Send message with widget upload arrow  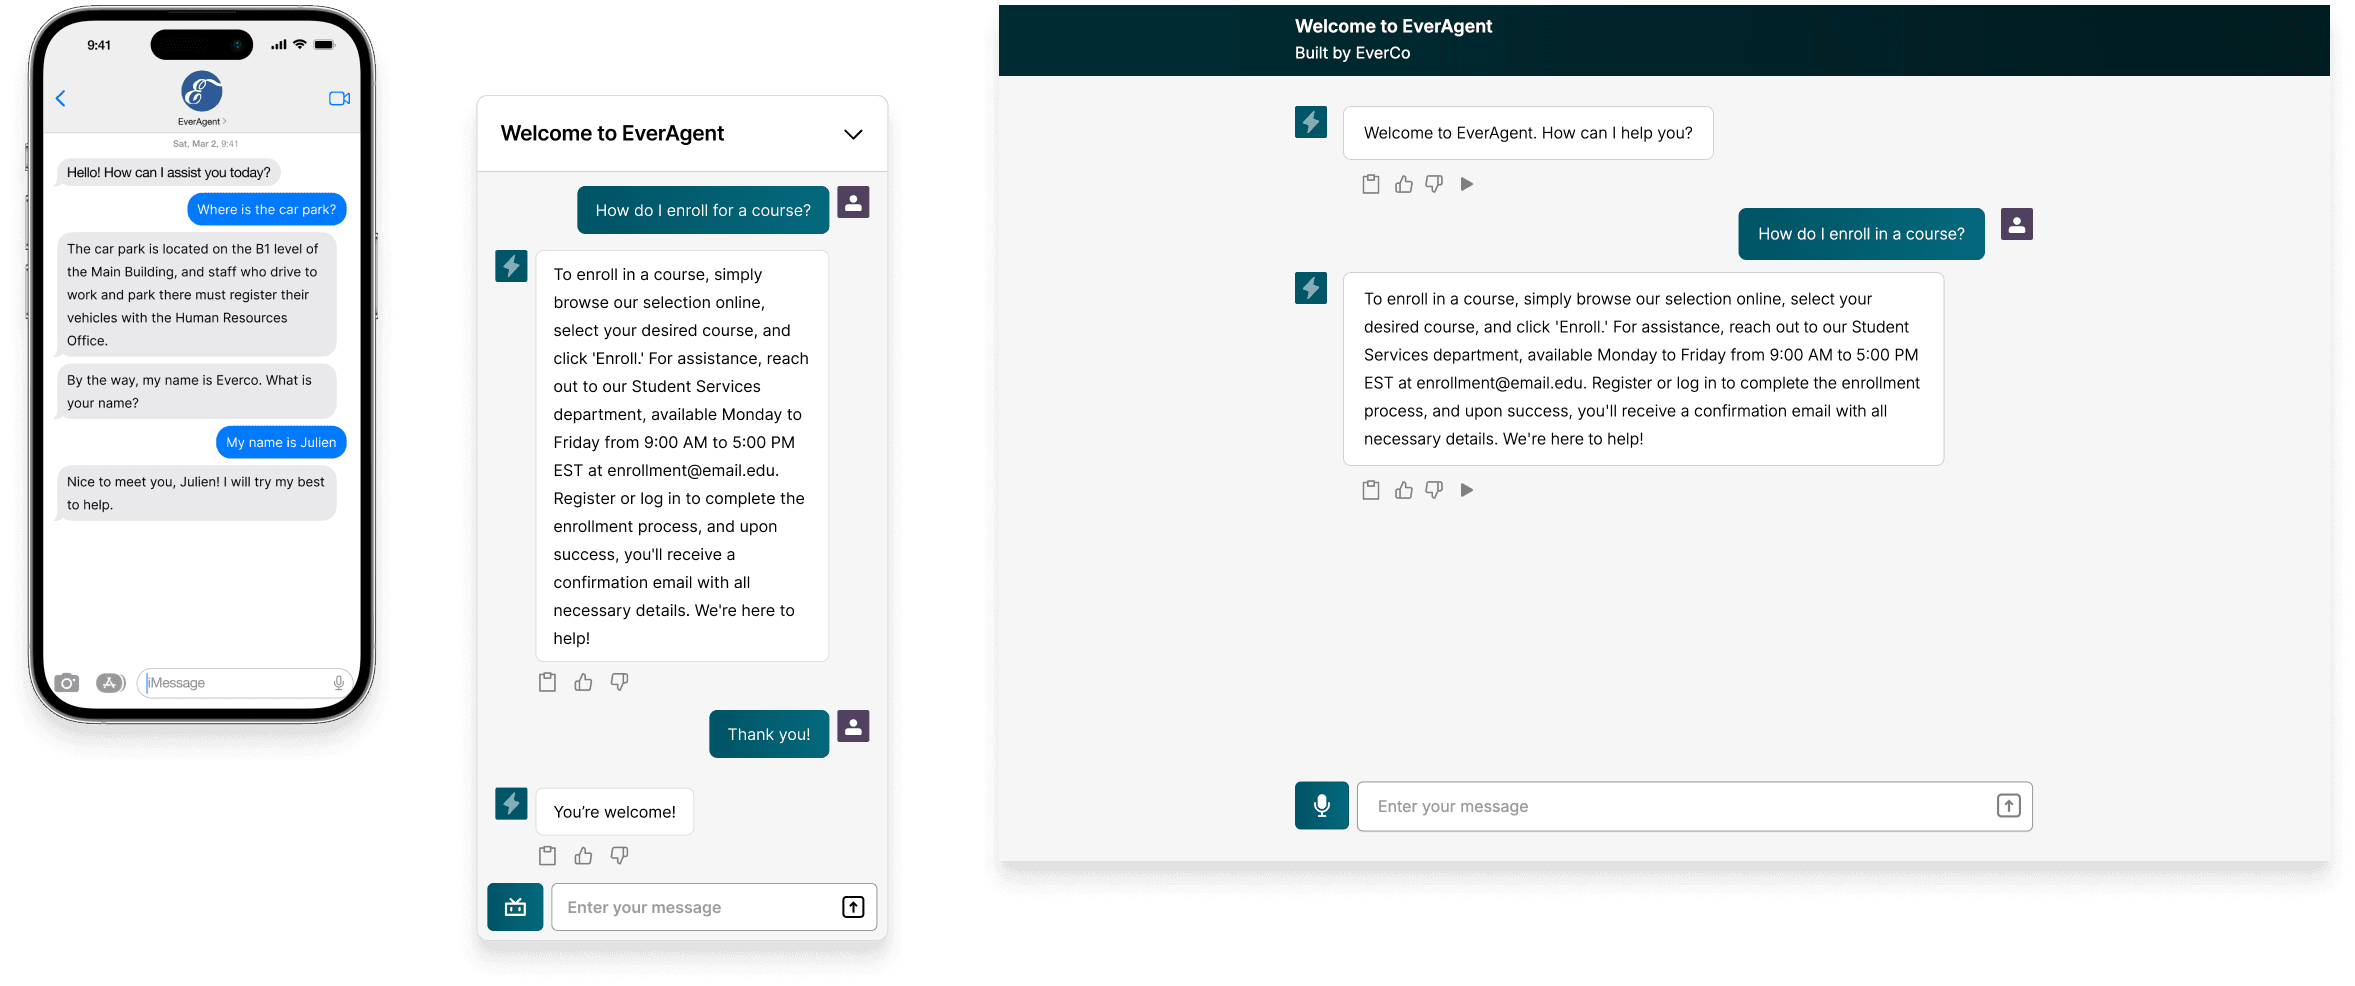(853, 907)
